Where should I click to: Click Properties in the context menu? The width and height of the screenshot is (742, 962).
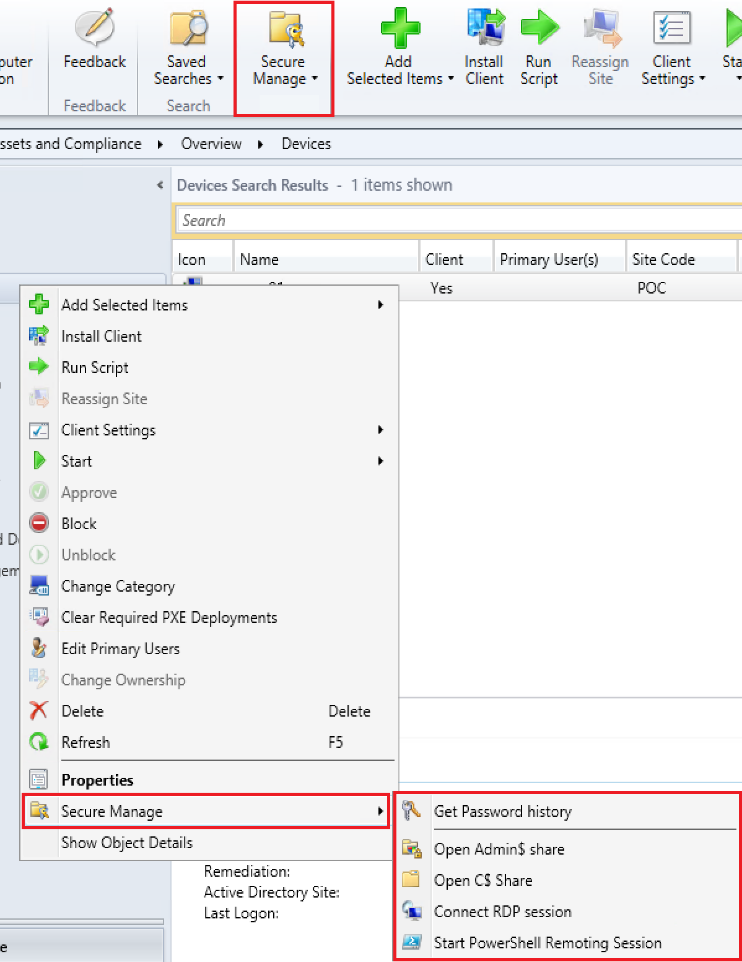click(x=97, y=780)
